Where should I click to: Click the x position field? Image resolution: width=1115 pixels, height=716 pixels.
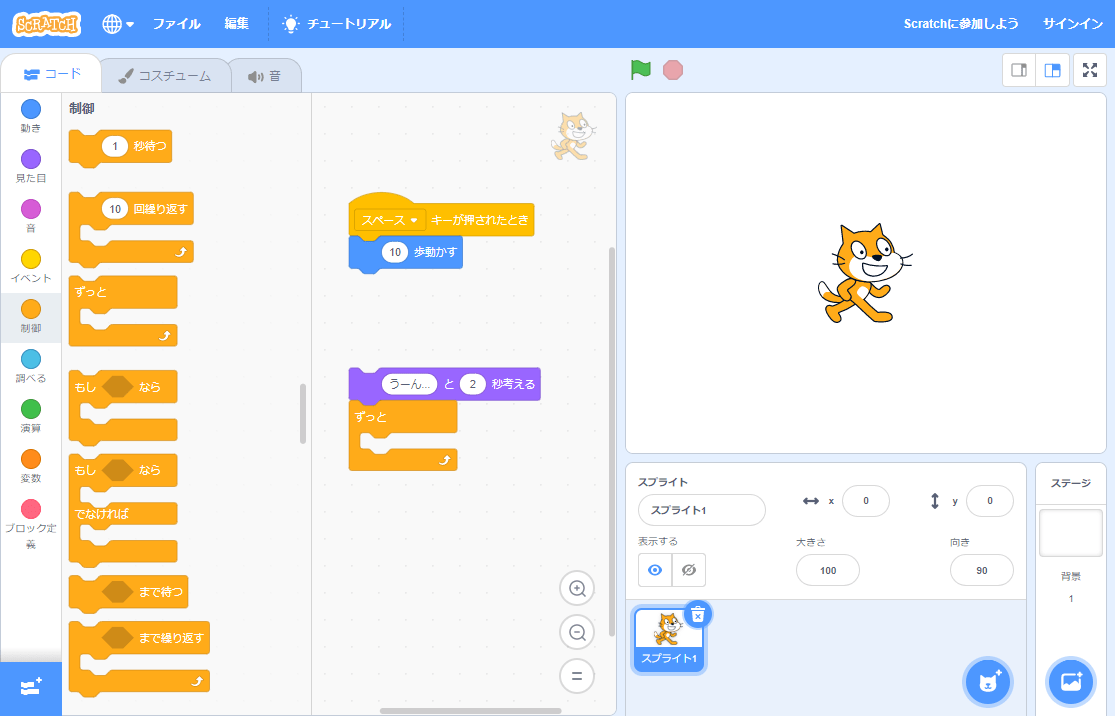[865, 501]
